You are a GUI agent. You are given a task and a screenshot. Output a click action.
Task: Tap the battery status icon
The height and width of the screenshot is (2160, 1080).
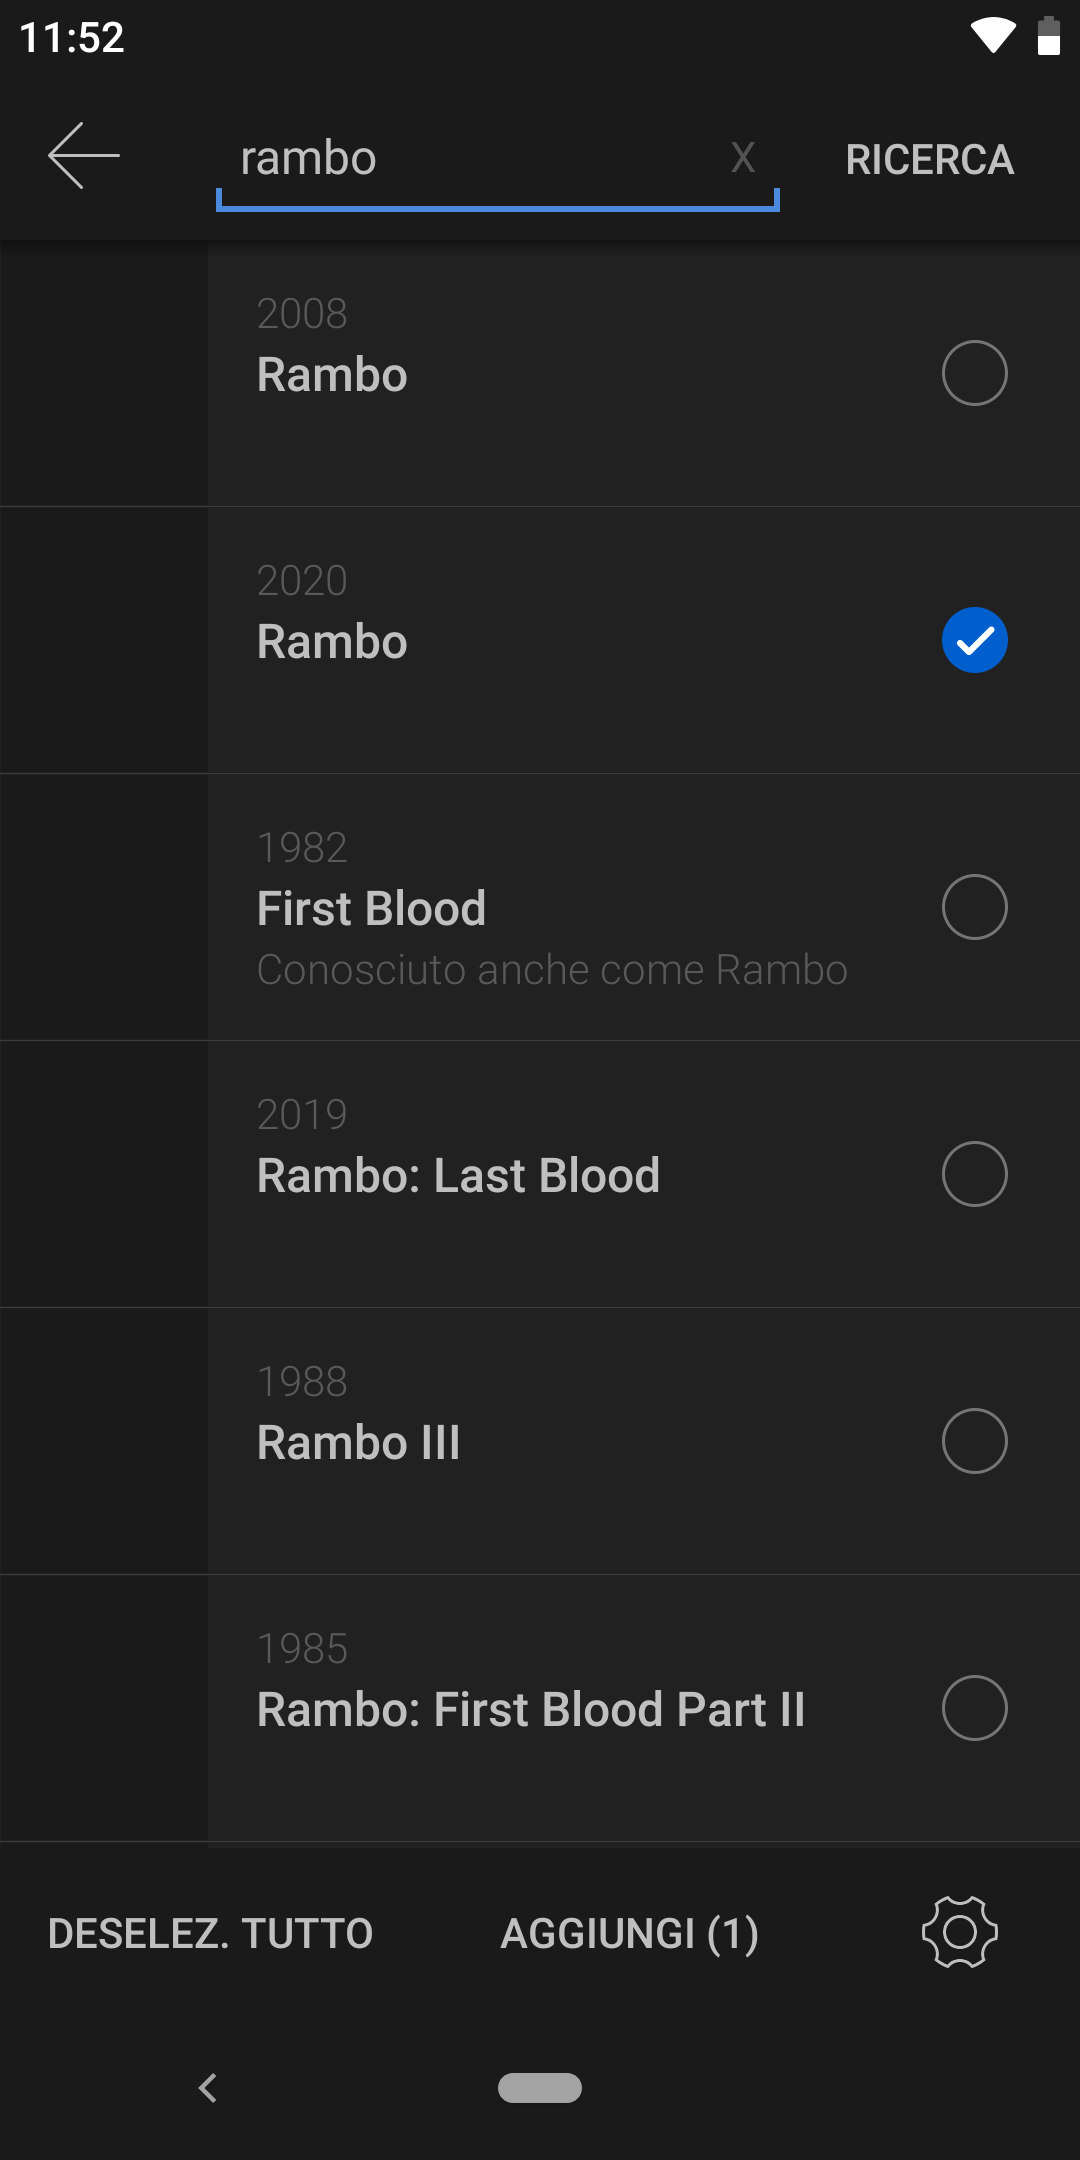[x=1048, y=36]
